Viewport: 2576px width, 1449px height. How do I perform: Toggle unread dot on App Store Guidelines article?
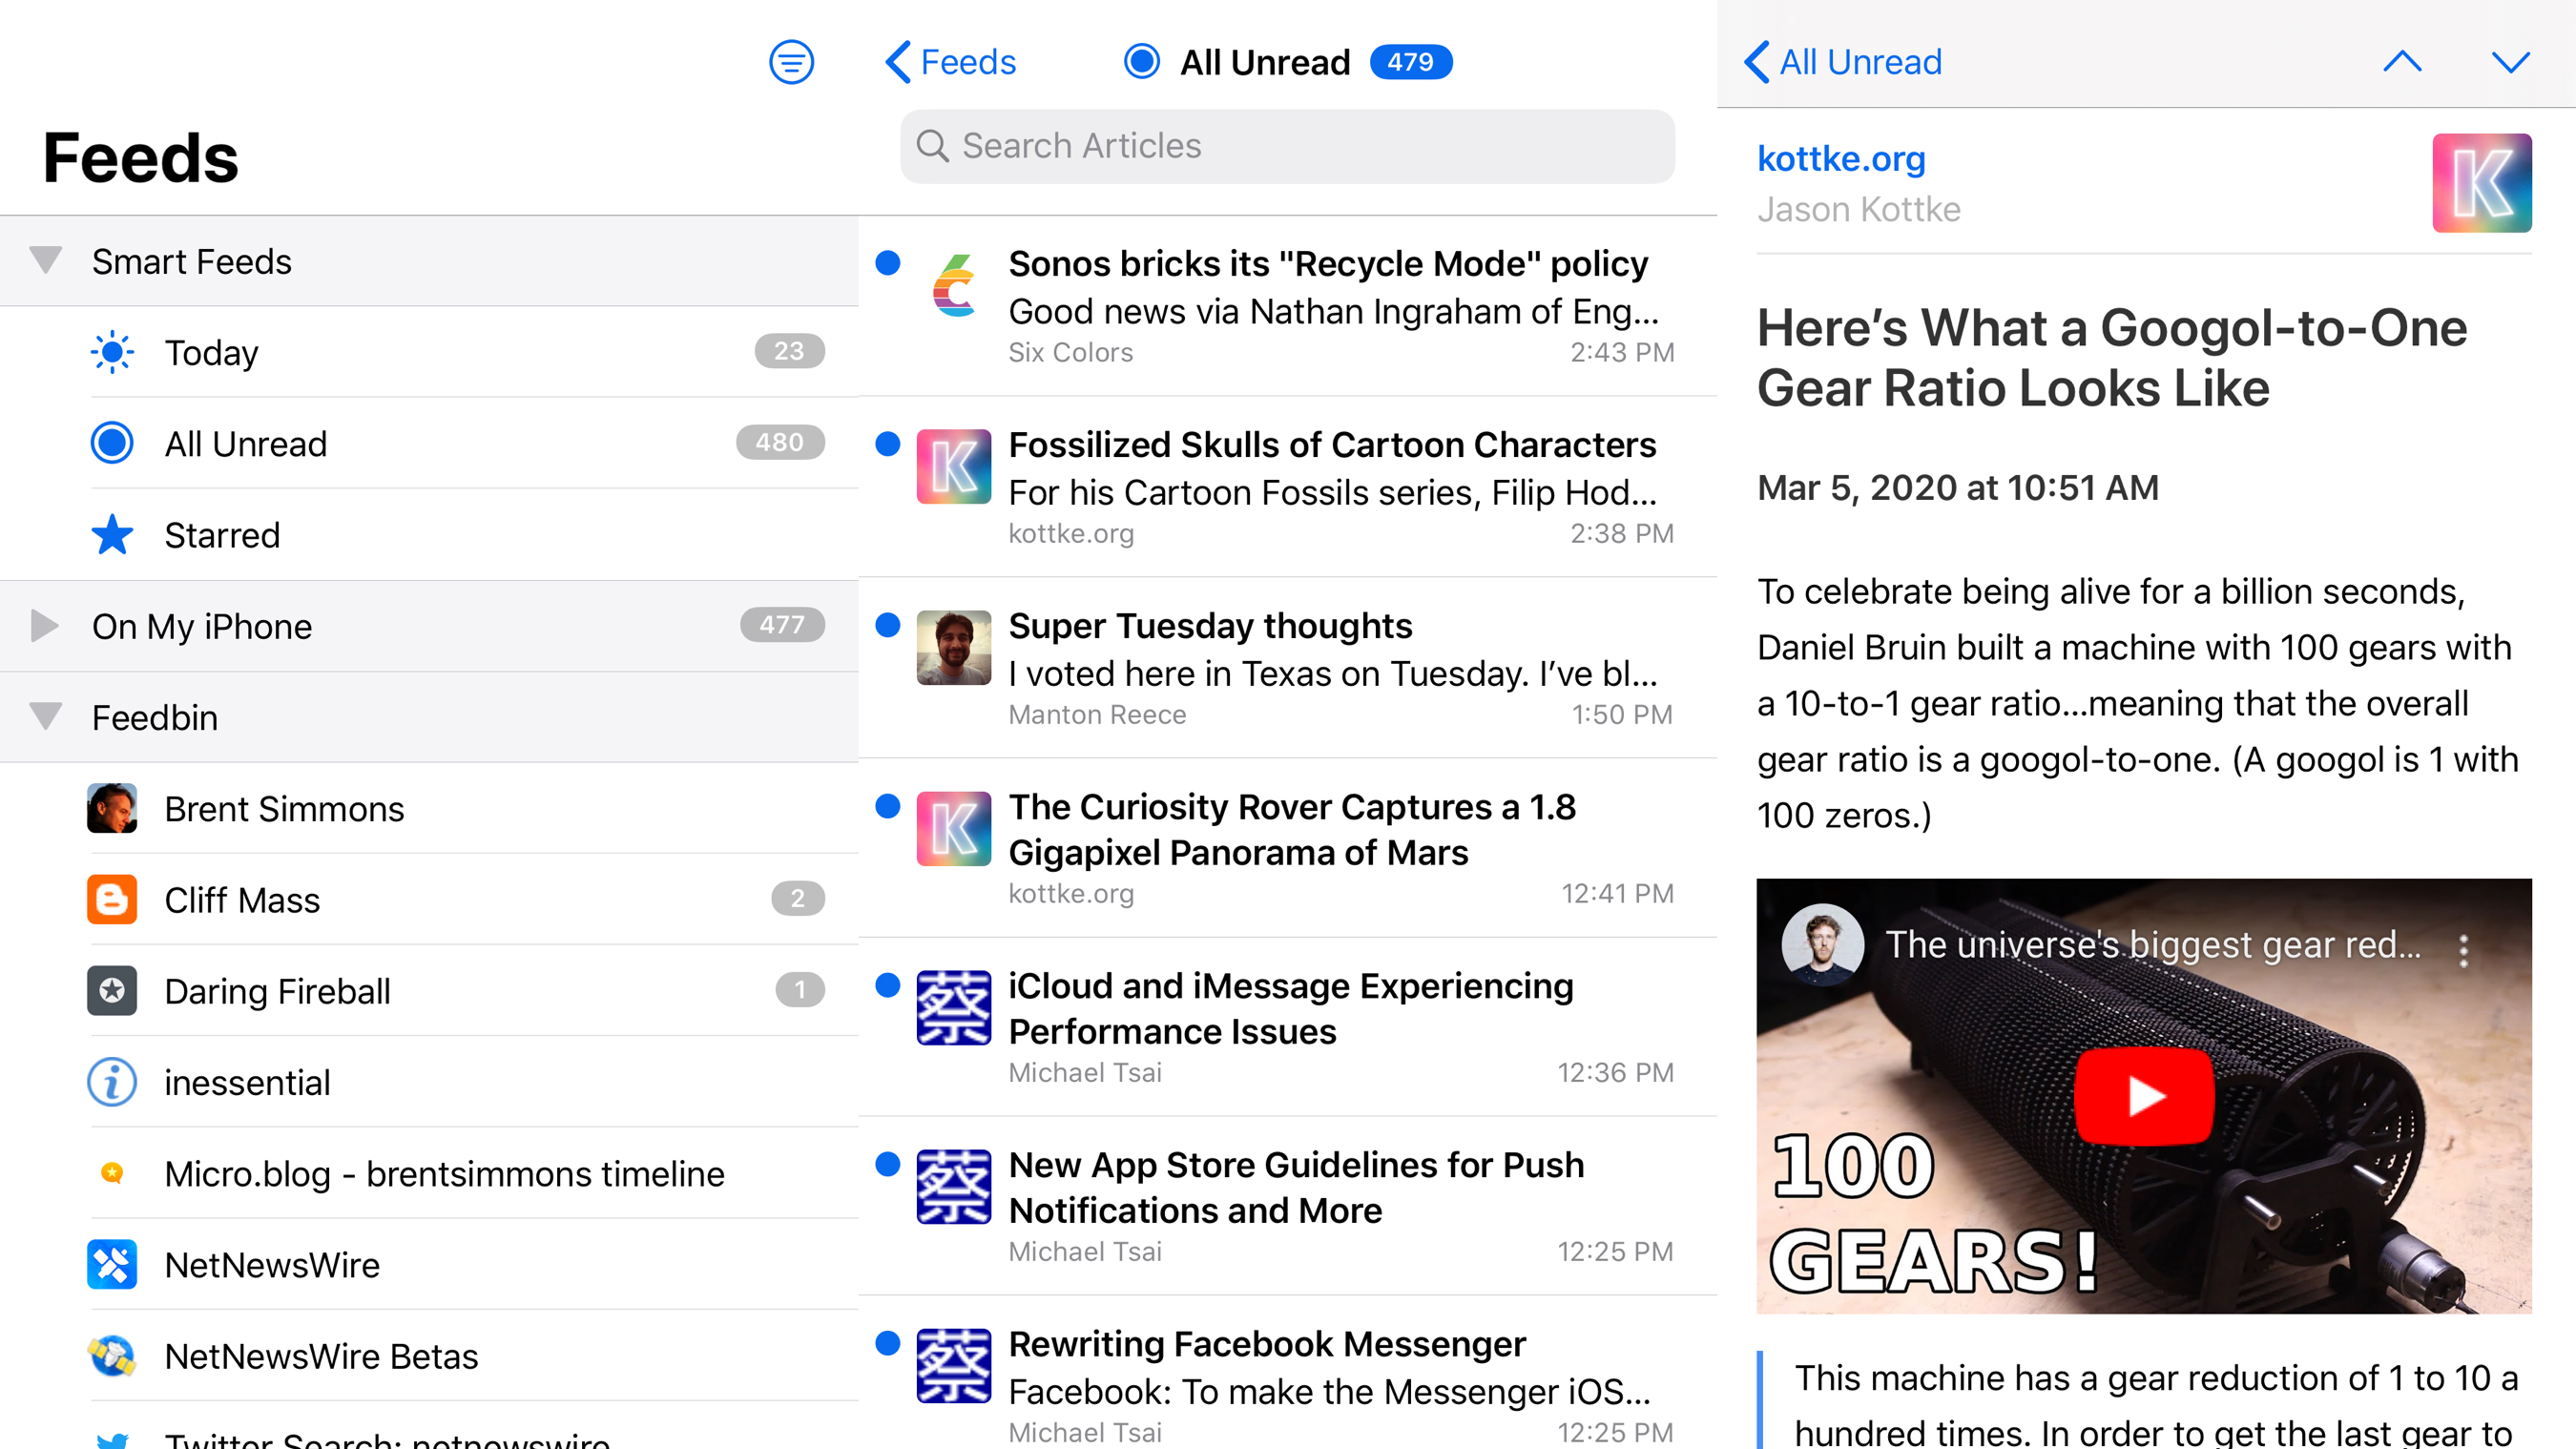pos(888,1163)
